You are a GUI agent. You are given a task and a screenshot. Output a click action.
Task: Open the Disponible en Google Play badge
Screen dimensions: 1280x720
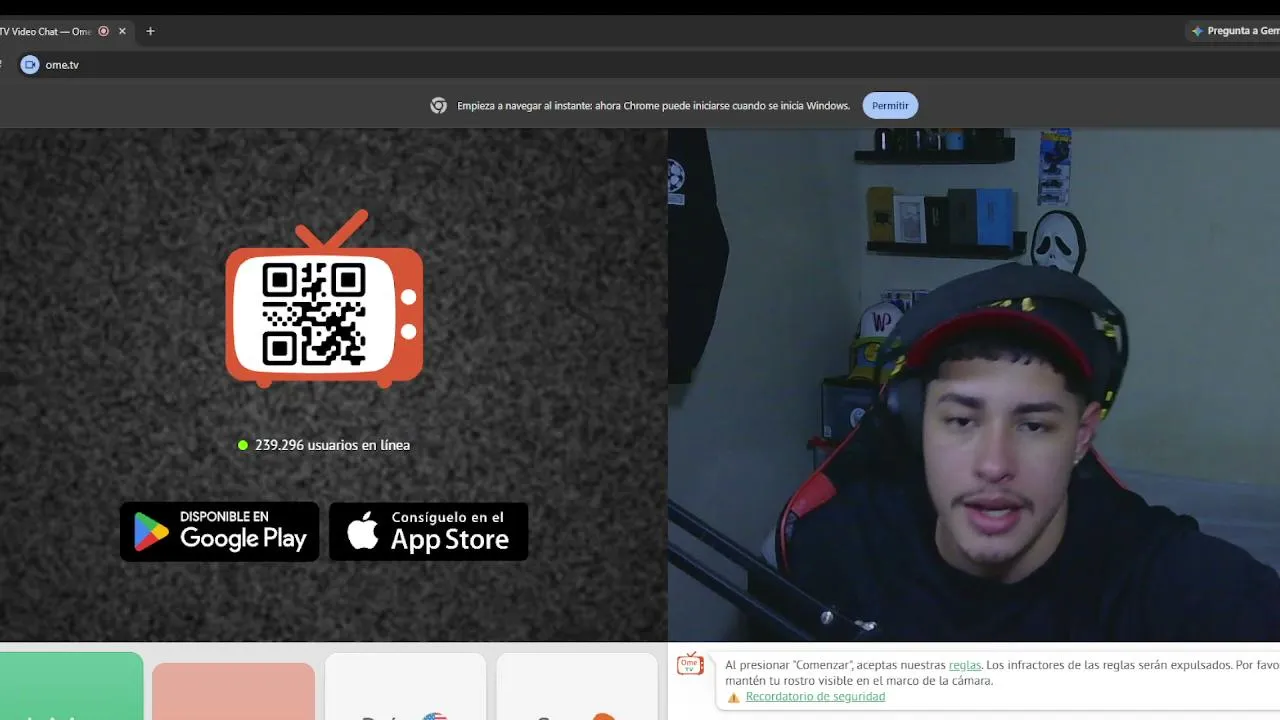220,531
